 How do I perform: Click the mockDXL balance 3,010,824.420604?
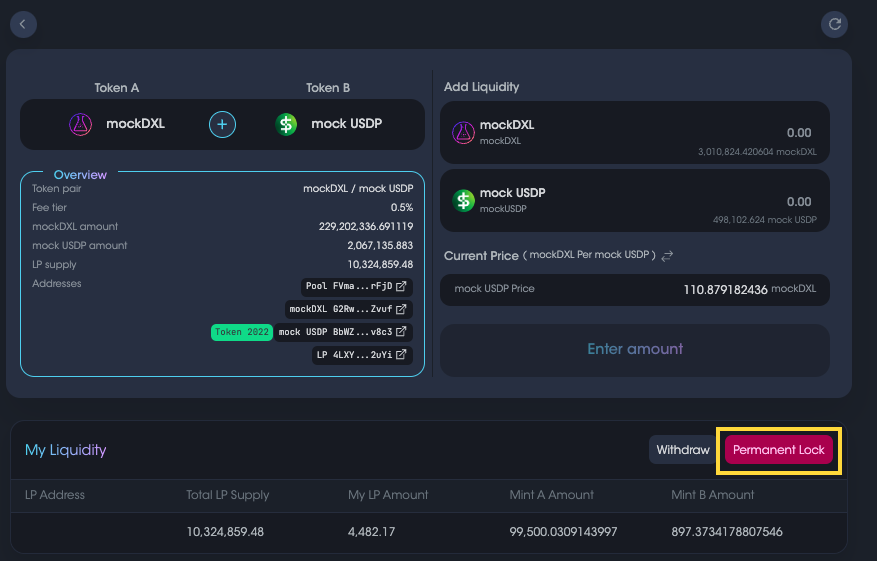757,152
